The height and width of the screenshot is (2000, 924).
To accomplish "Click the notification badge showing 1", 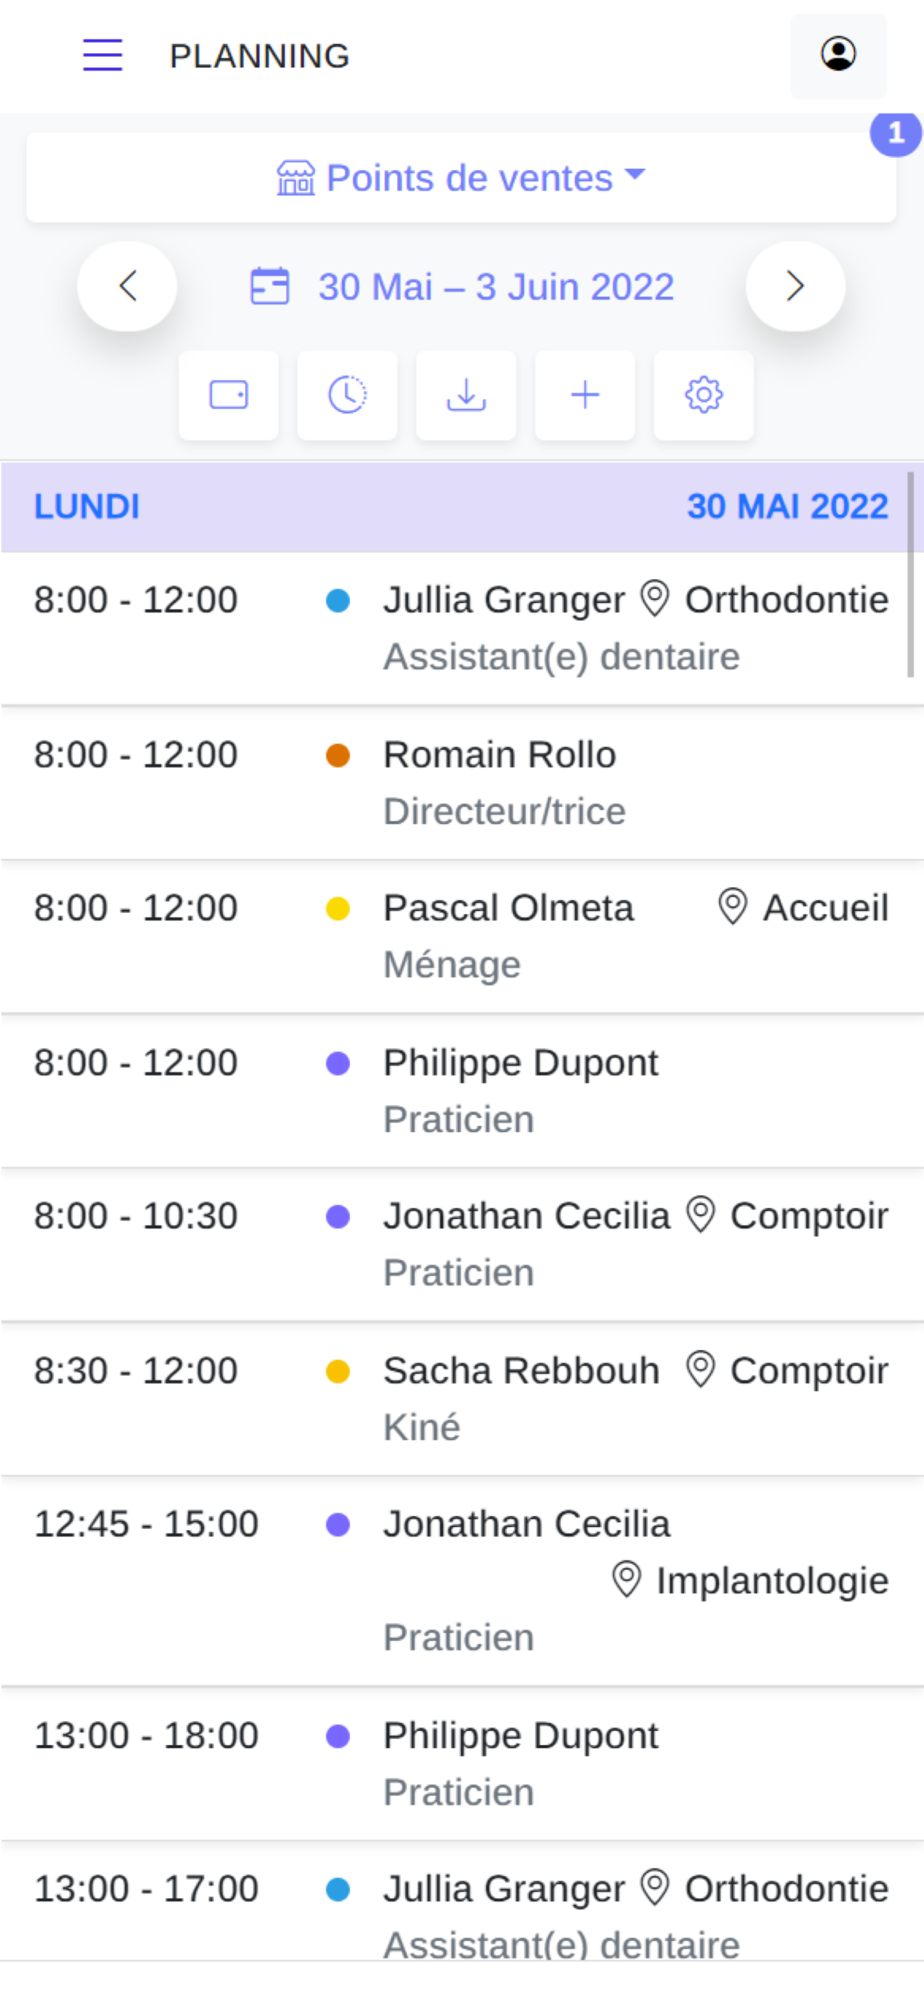I will (x=895, y=133).
